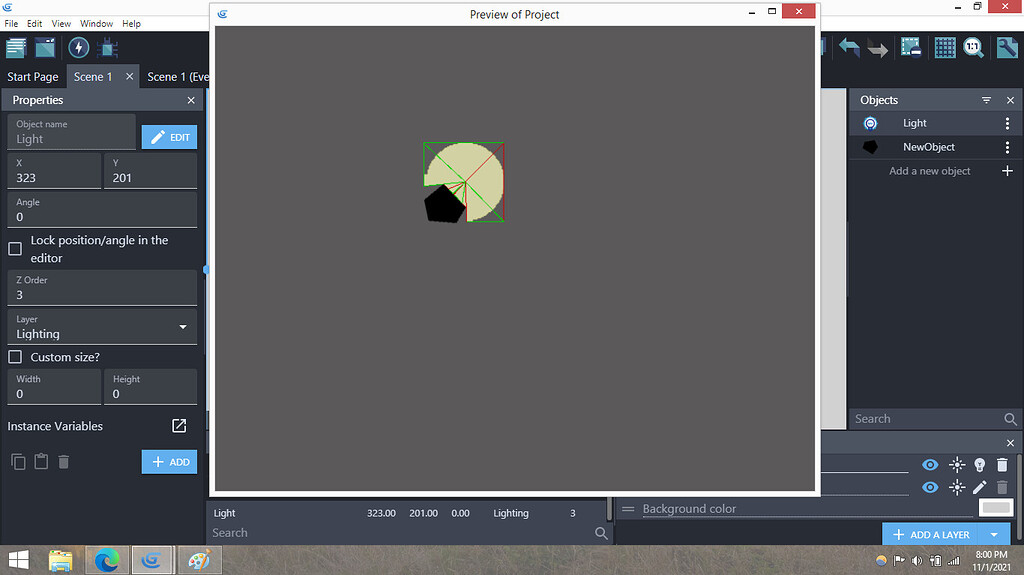Toggle visibility of the first layer
Image resolution: width=1024 pixels, height=575 pixels.
coord(930,465)
